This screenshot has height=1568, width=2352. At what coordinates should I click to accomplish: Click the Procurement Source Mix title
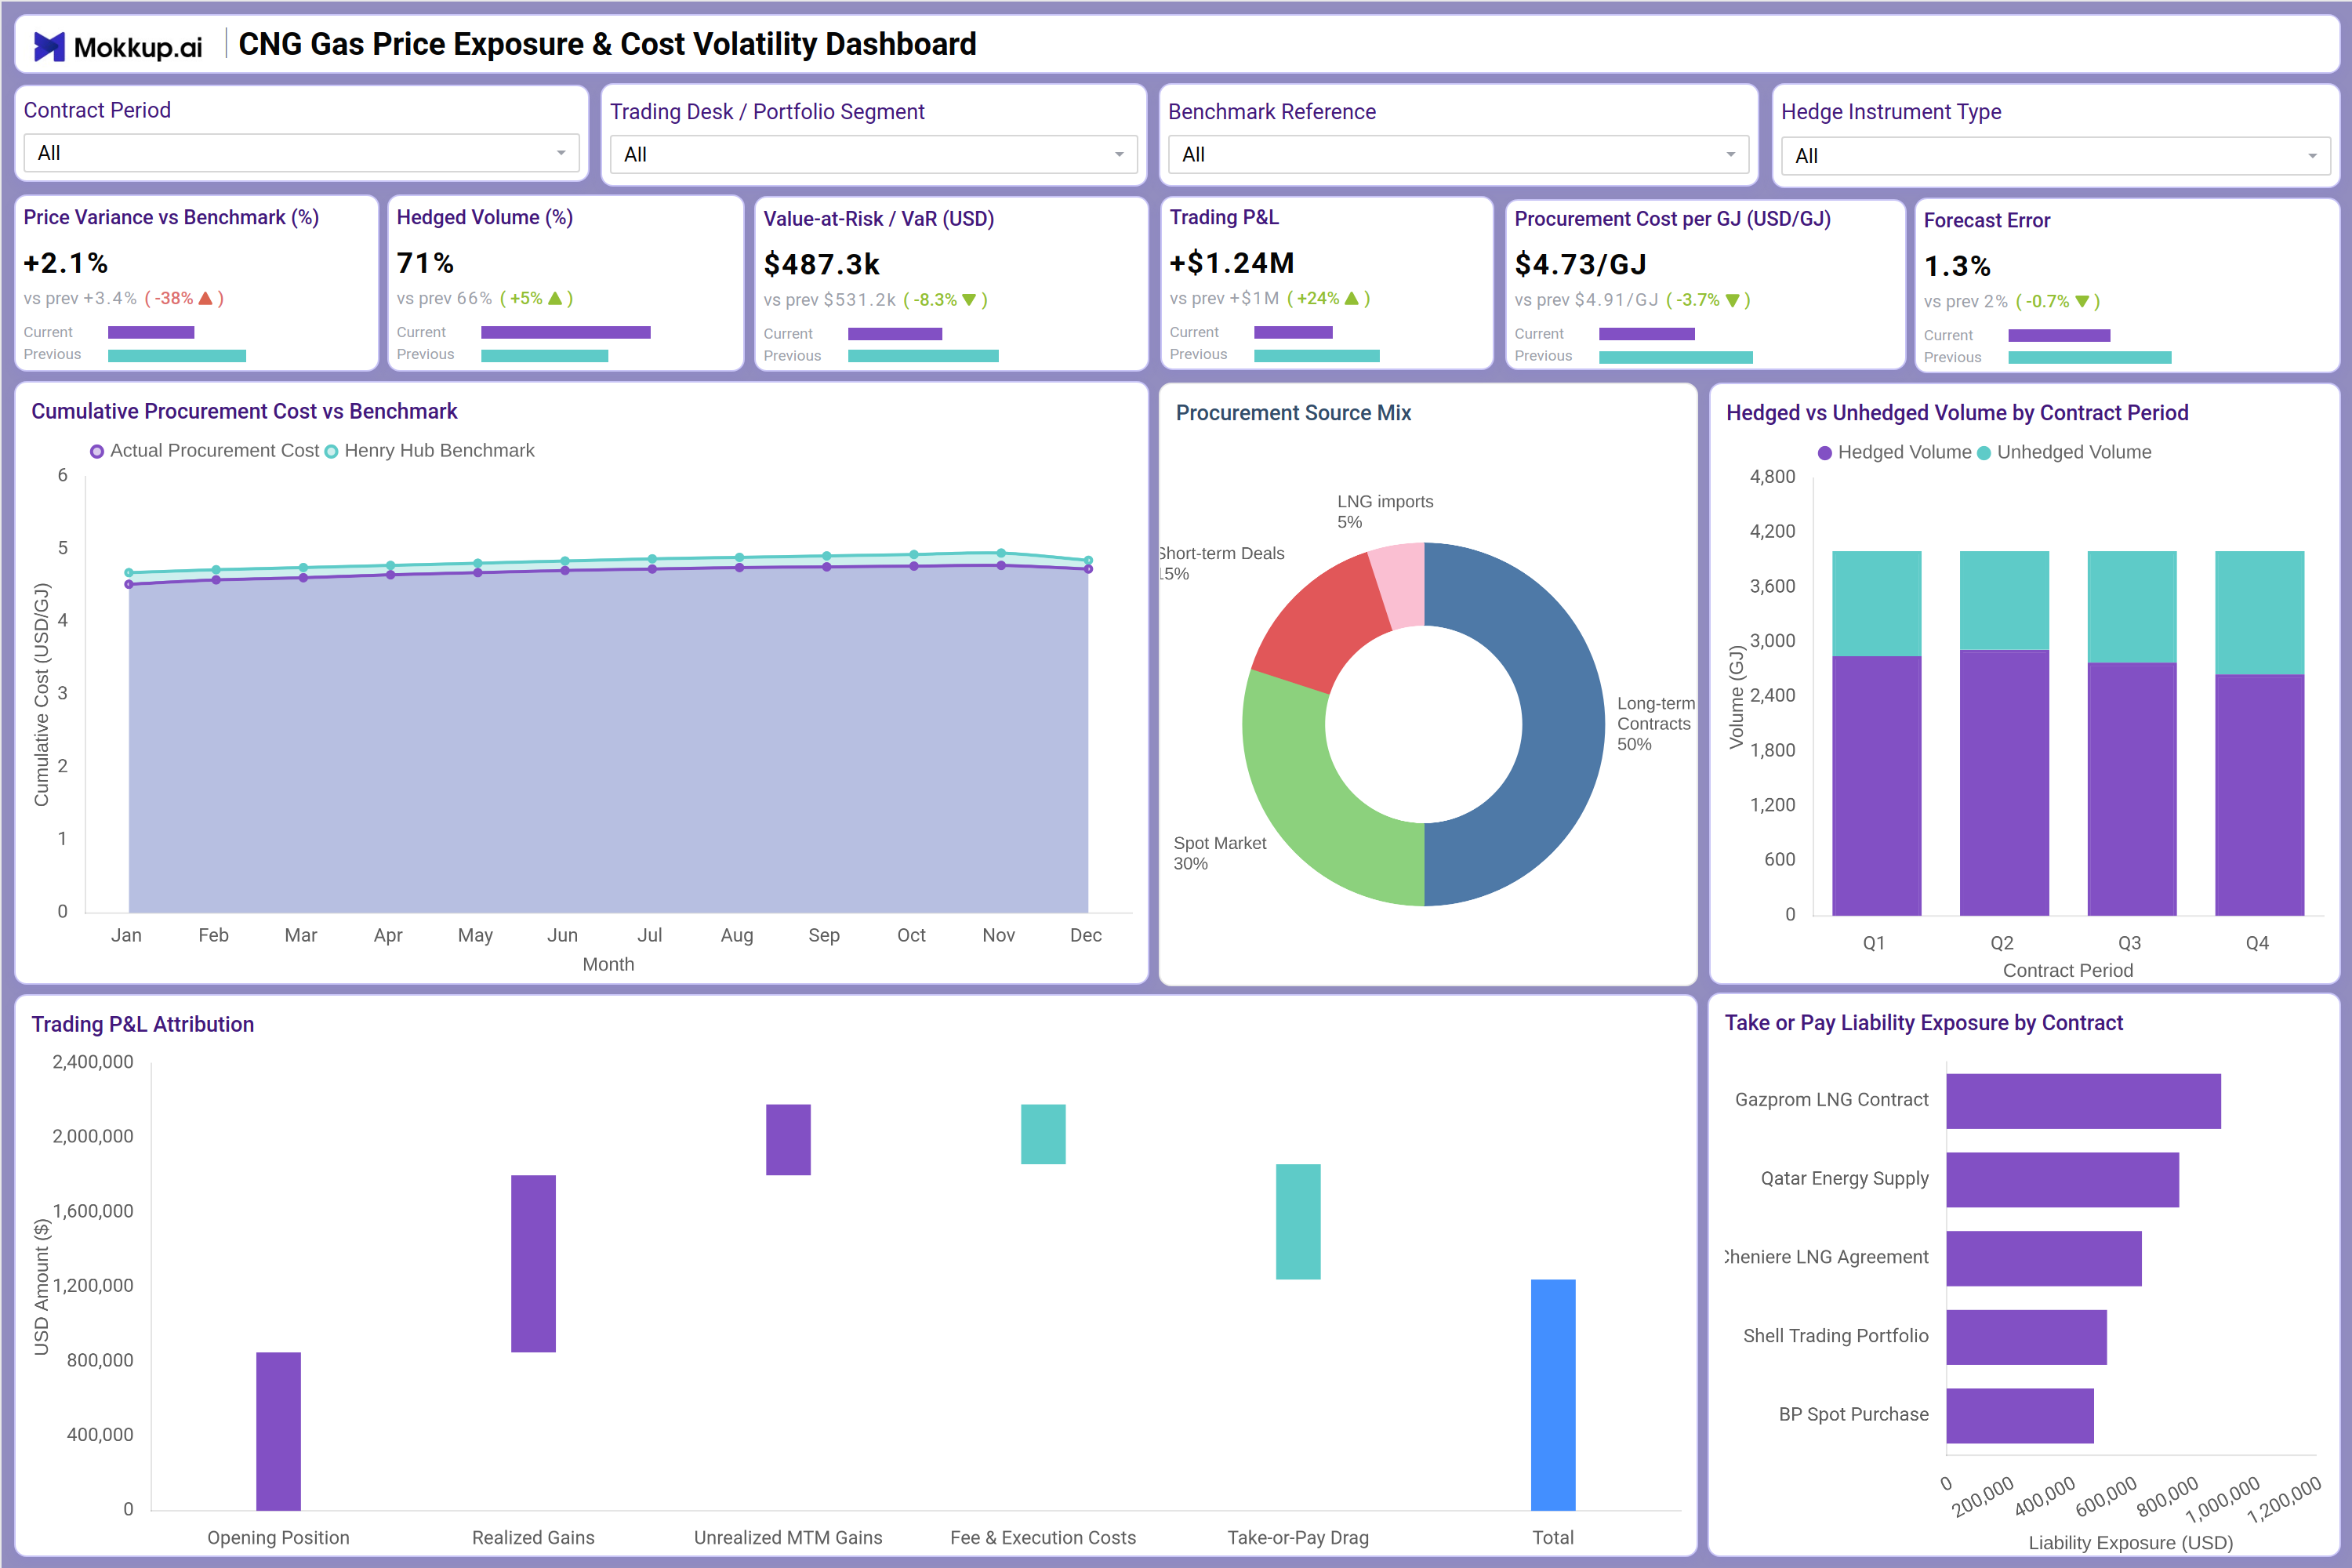1293,413
